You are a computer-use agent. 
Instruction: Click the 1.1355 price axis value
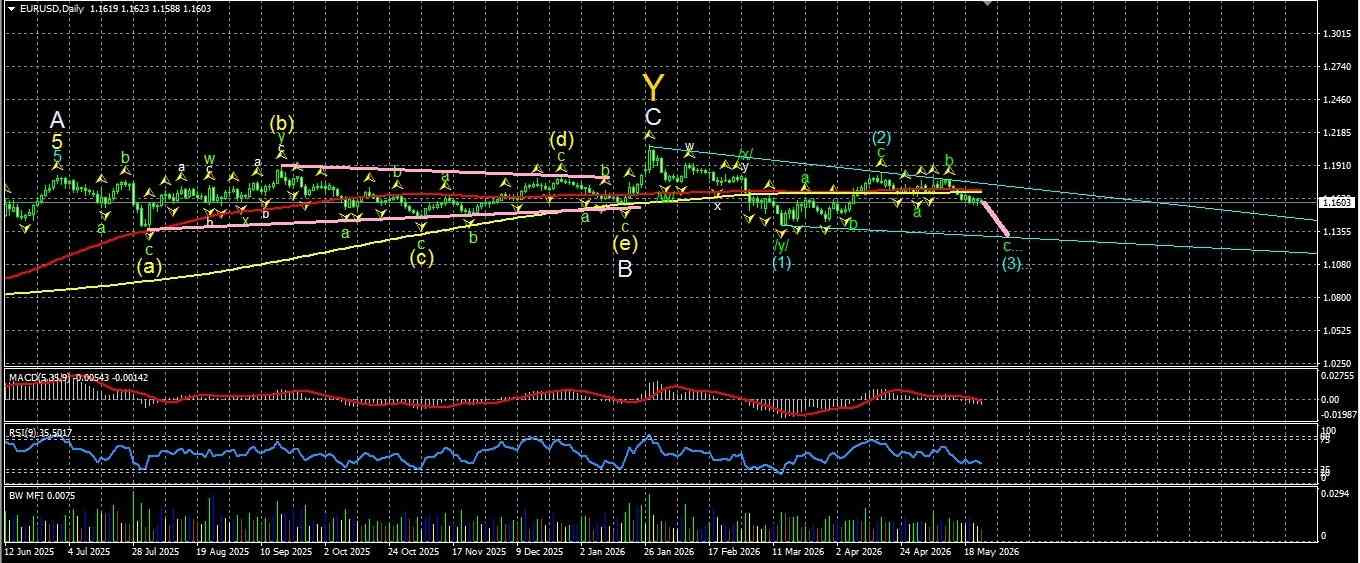point(1336,232)
